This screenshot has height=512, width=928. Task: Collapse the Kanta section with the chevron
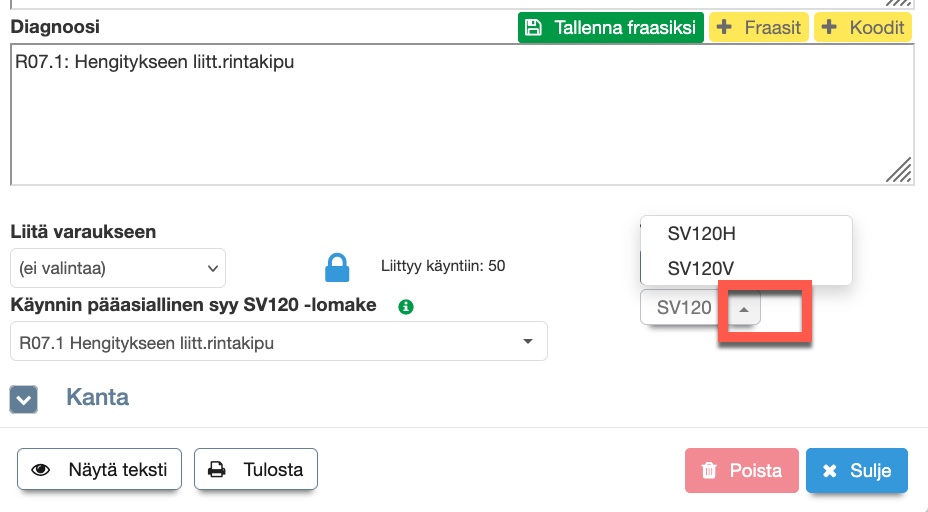24,399
